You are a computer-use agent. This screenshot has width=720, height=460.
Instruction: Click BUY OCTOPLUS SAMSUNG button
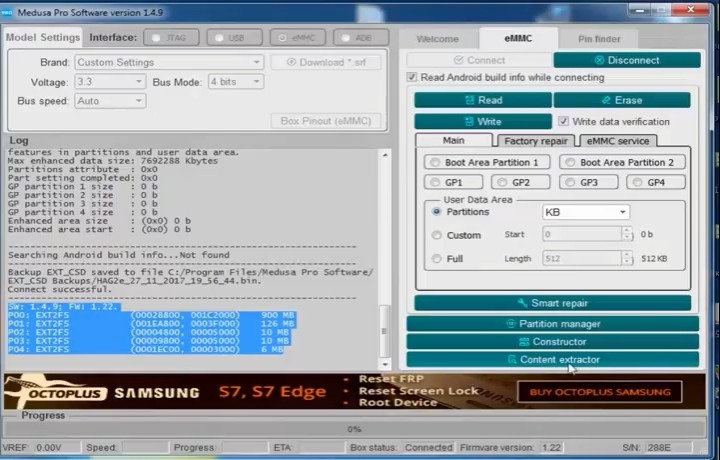coord(600,392)
